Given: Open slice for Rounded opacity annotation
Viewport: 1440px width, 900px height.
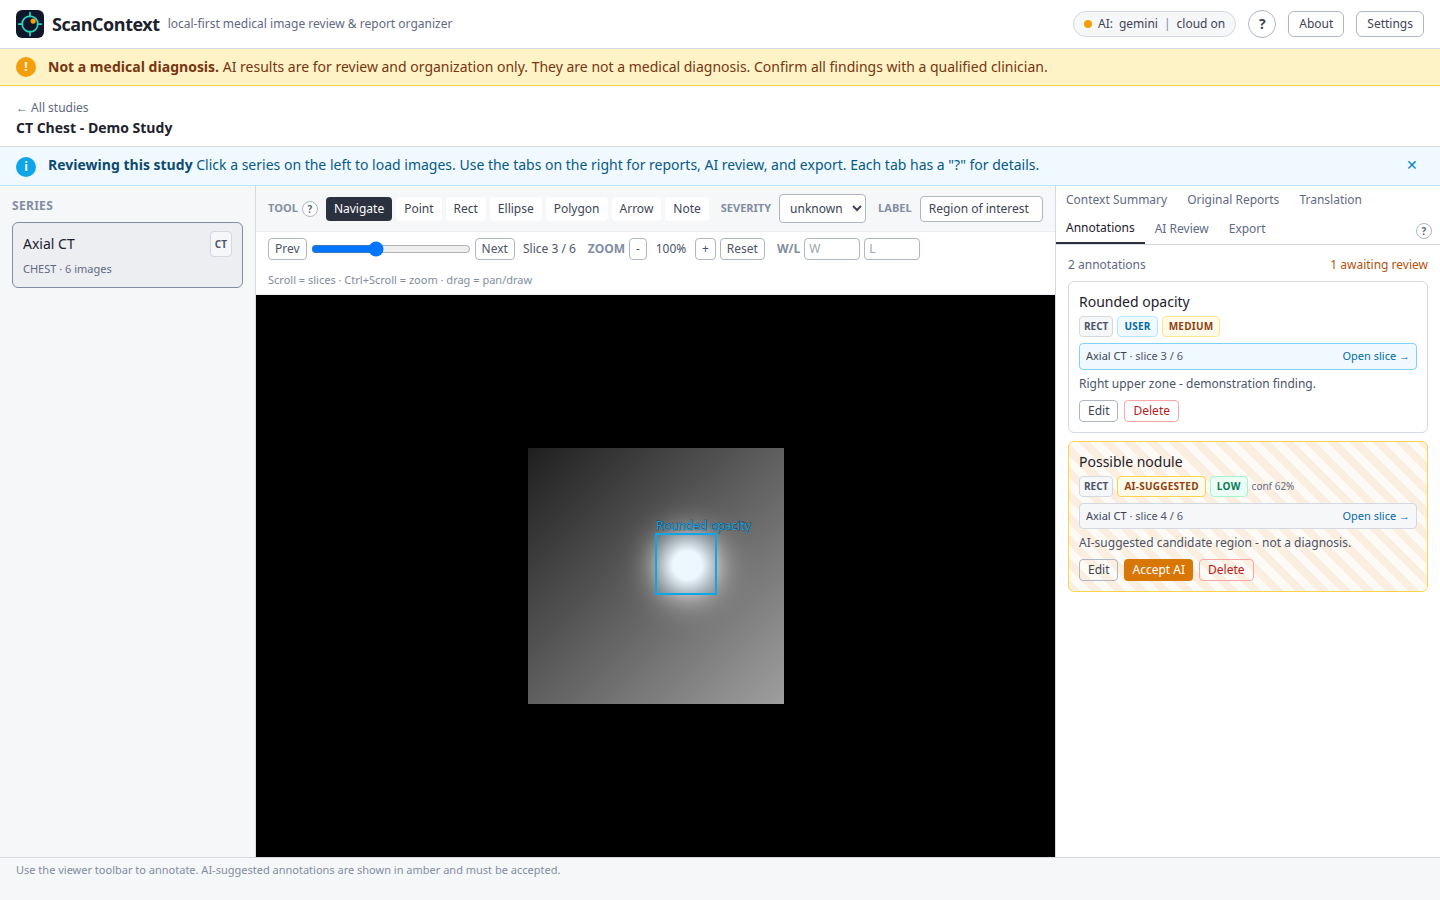Looking at the screenshot, I should click(1375, 356).
